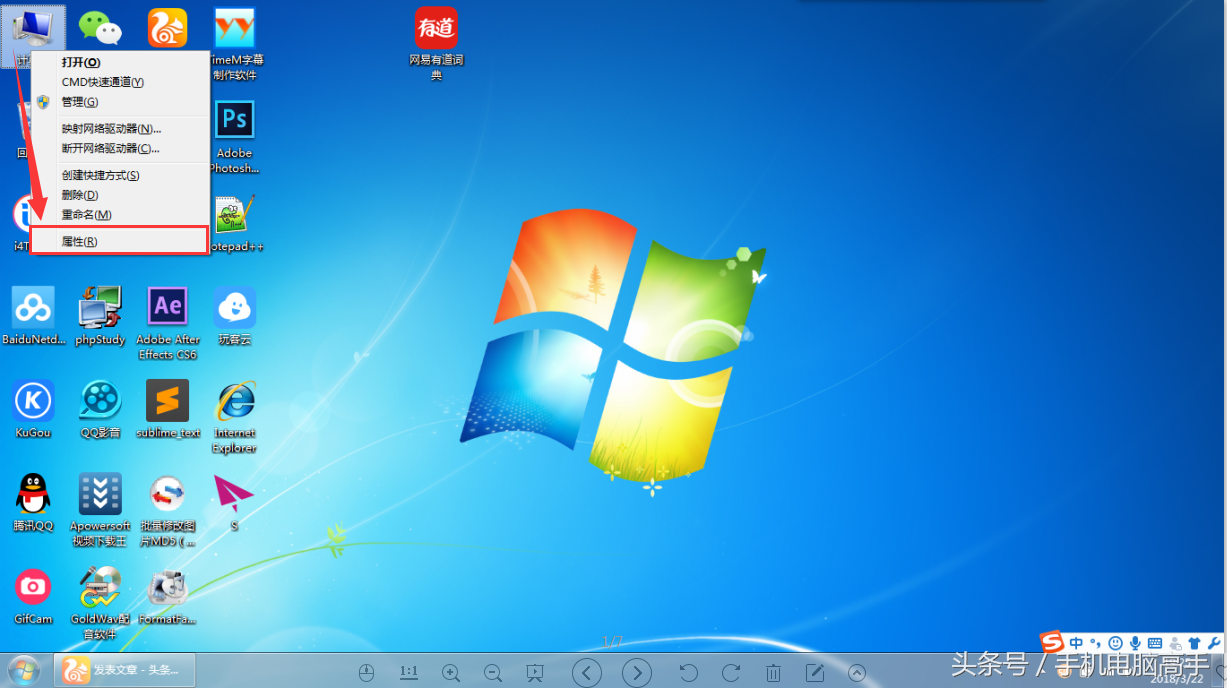Select 管理(G) from the context menu

click(x=80, y=102)
